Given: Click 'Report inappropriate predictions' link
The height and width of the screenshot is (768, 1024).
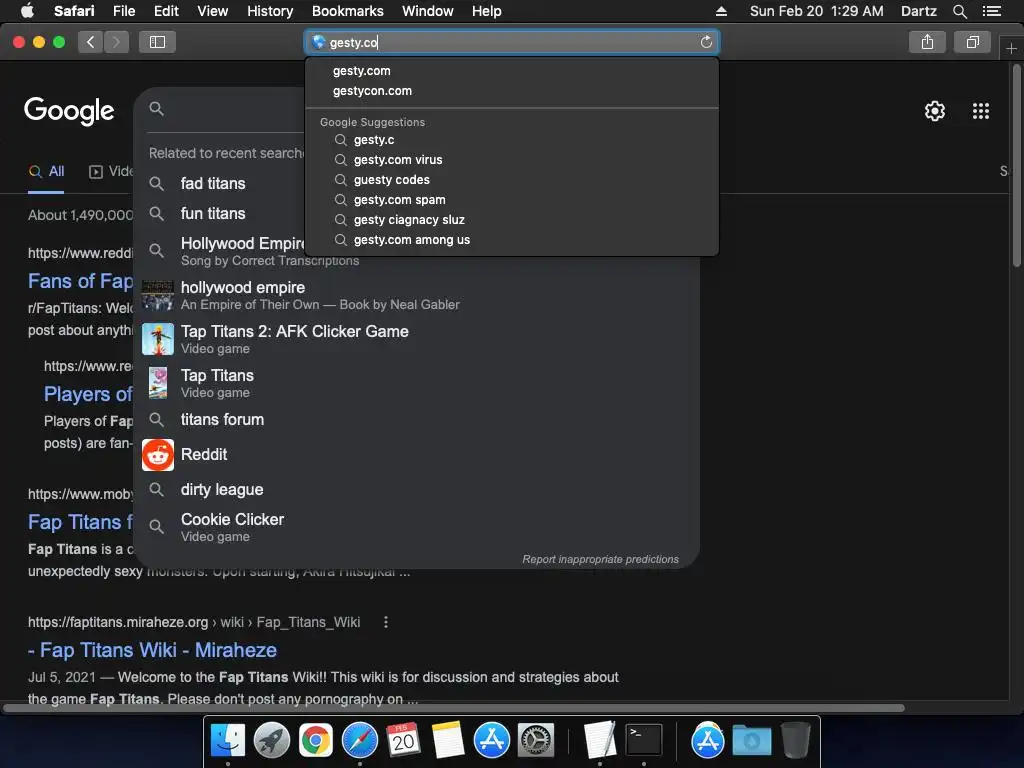Looking at the screenshot, I should [x=600, y=559].
